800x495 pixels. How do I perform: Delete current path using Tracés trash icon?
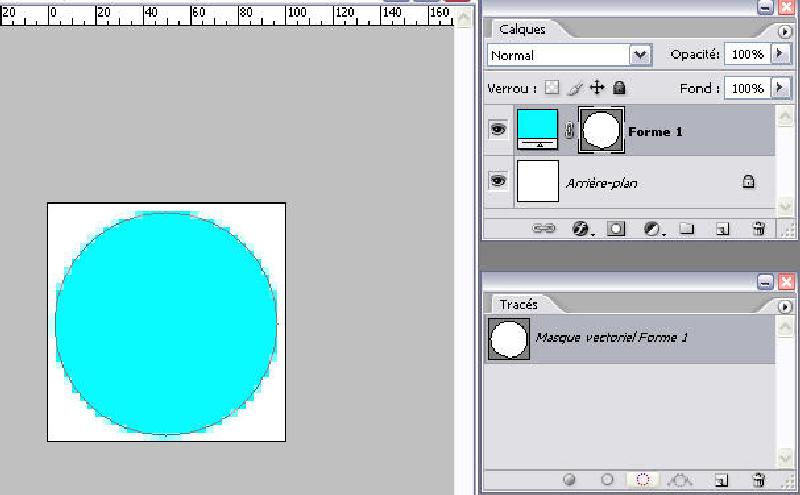click(759, 480)
